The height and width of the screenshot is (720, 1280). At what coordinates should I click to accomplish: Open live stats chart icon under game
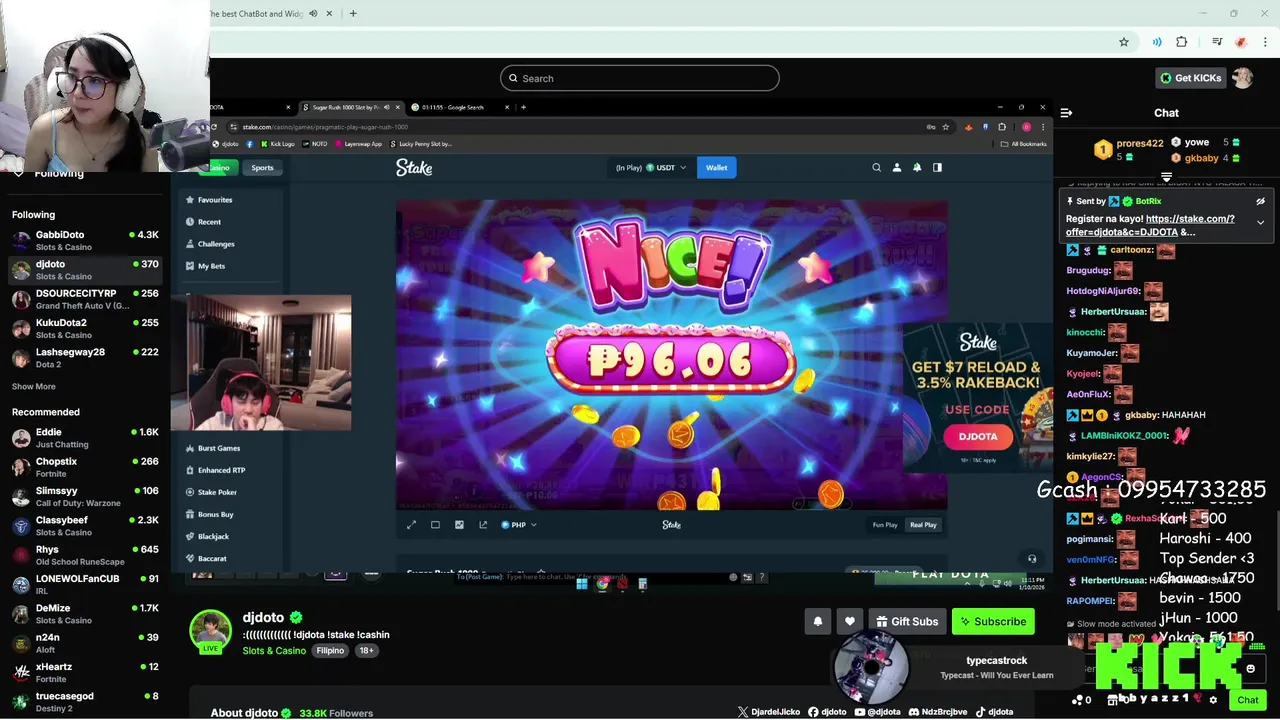tap(459, 525)
